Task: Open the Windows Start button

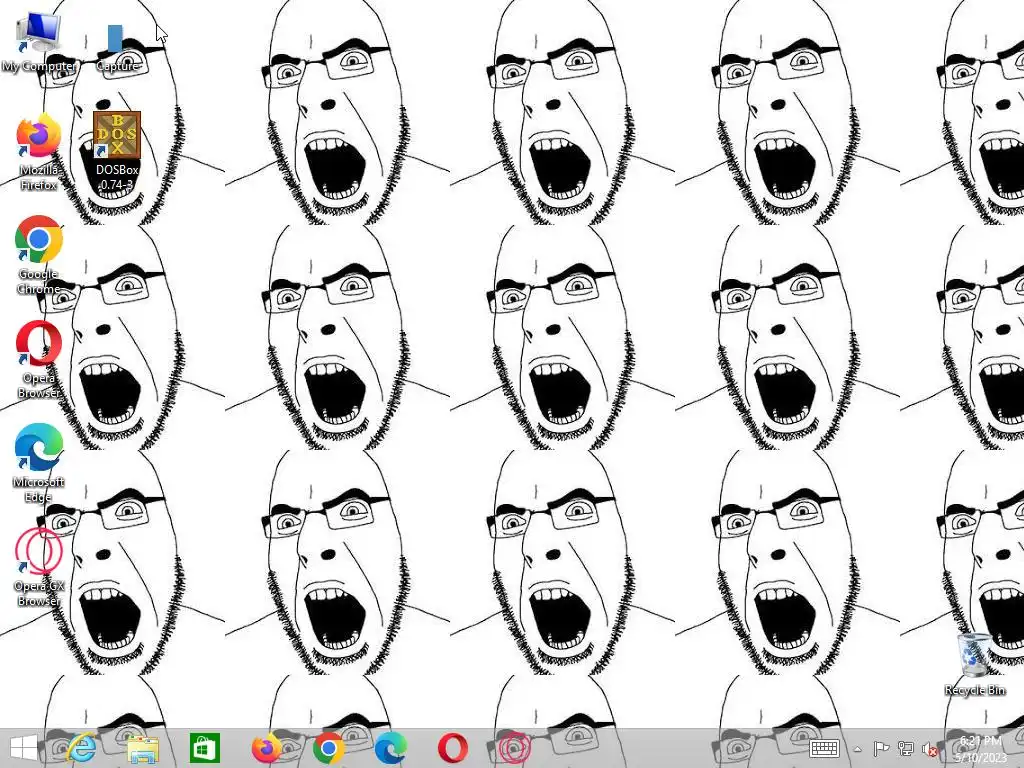Action: (x=24, y=748)
